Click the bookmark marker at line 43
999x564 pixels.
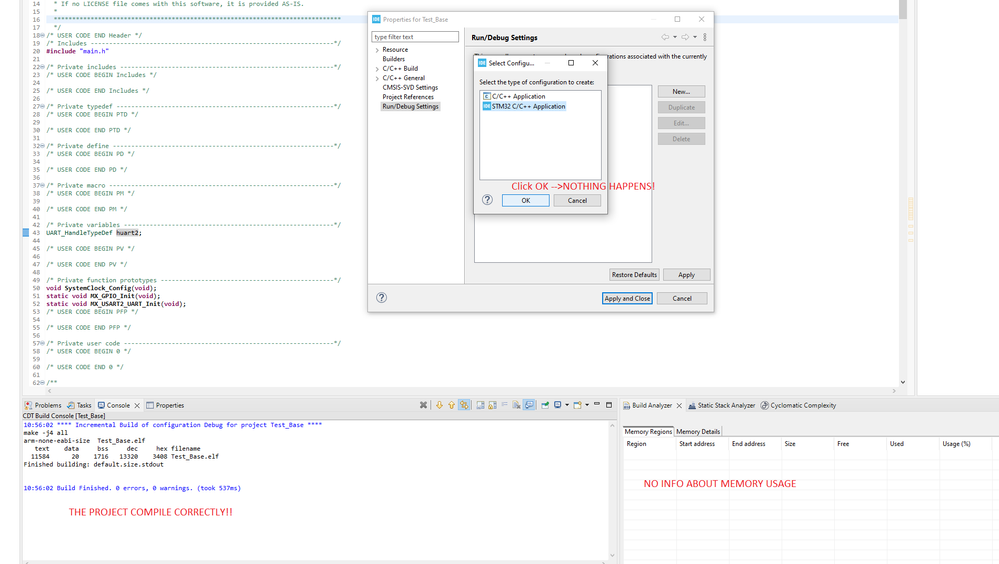click(x=26, y=233)
